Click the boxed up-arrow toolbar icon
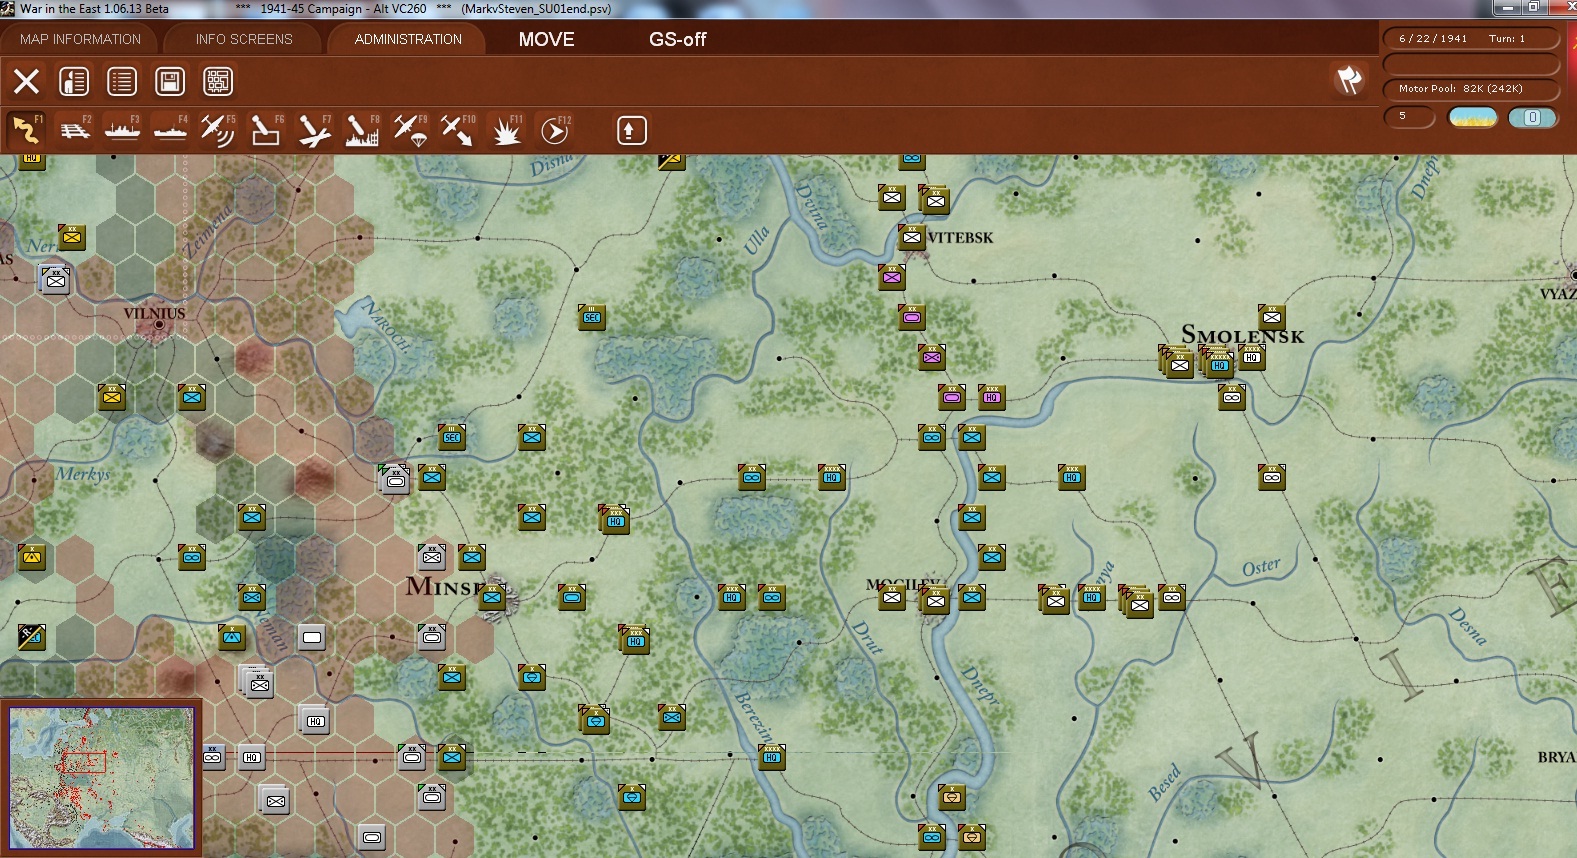Viewport: 1577px width, 858px height. pos(632,130)
